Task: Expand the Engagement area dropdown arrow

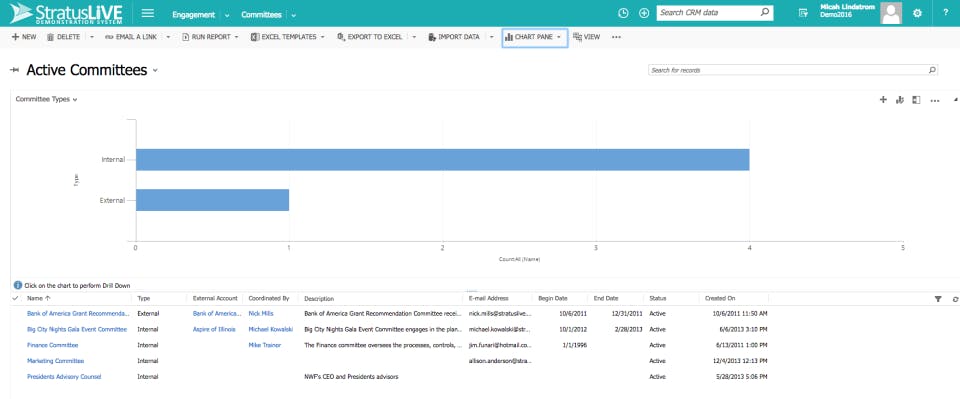Action: tap(227, 15)
